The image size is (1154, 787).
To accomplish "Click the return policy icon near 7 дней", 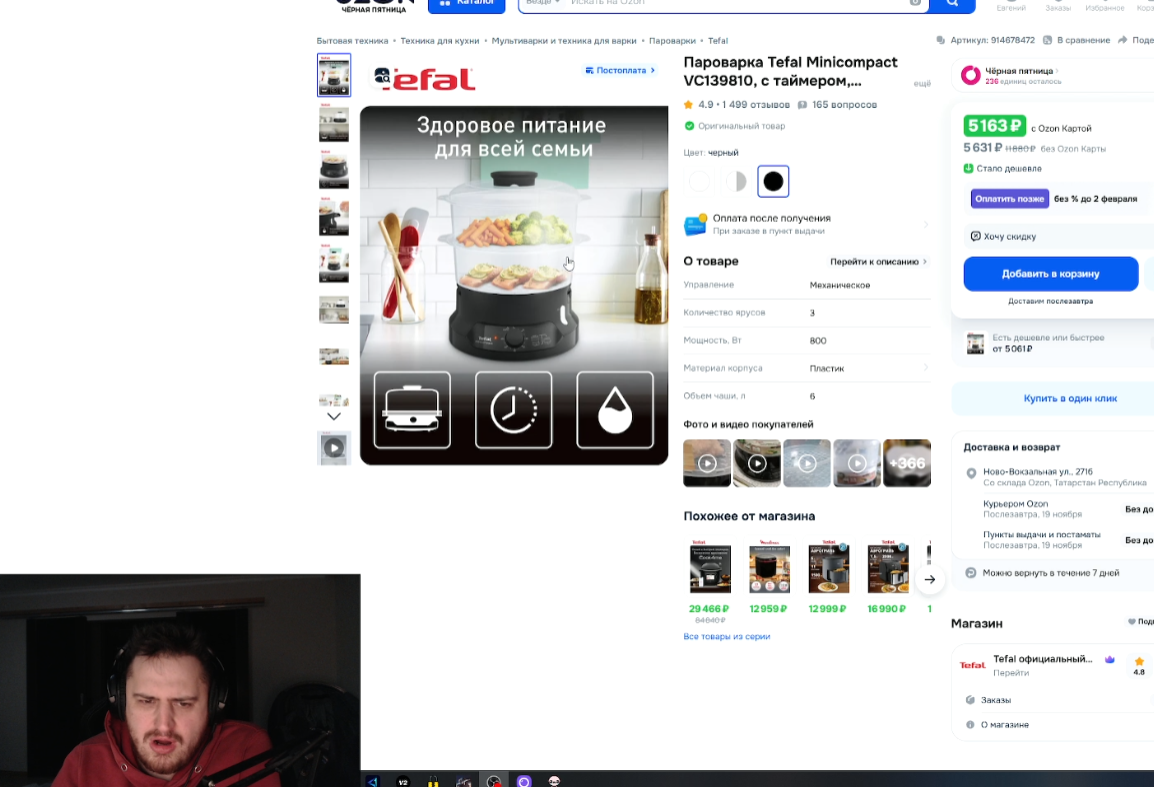I will pyautogui.click(x=970, y=573).
